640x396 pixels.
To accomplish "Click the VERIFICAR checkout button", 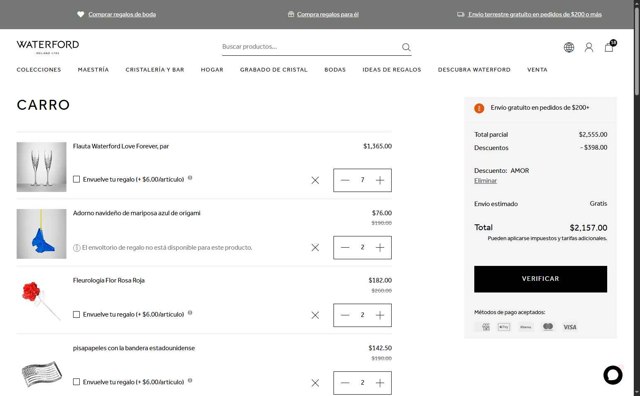I will coord(540,279).
